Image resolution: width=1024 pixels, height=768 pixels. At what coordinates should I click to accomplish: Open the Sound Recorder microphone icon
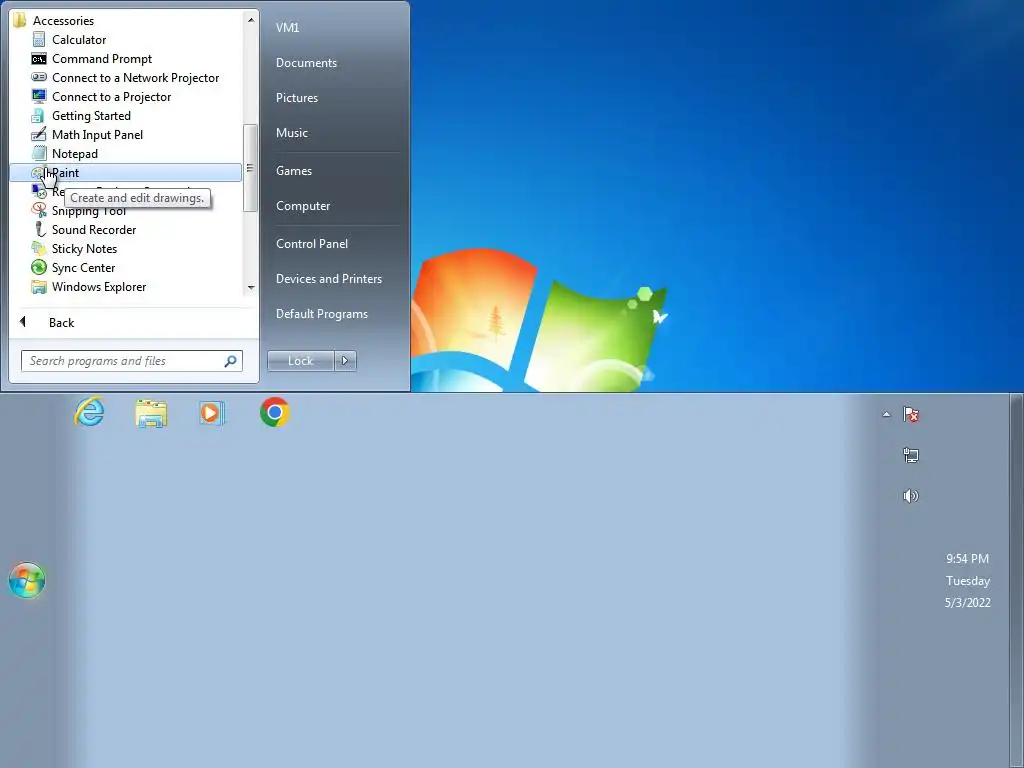coord(39,229)
